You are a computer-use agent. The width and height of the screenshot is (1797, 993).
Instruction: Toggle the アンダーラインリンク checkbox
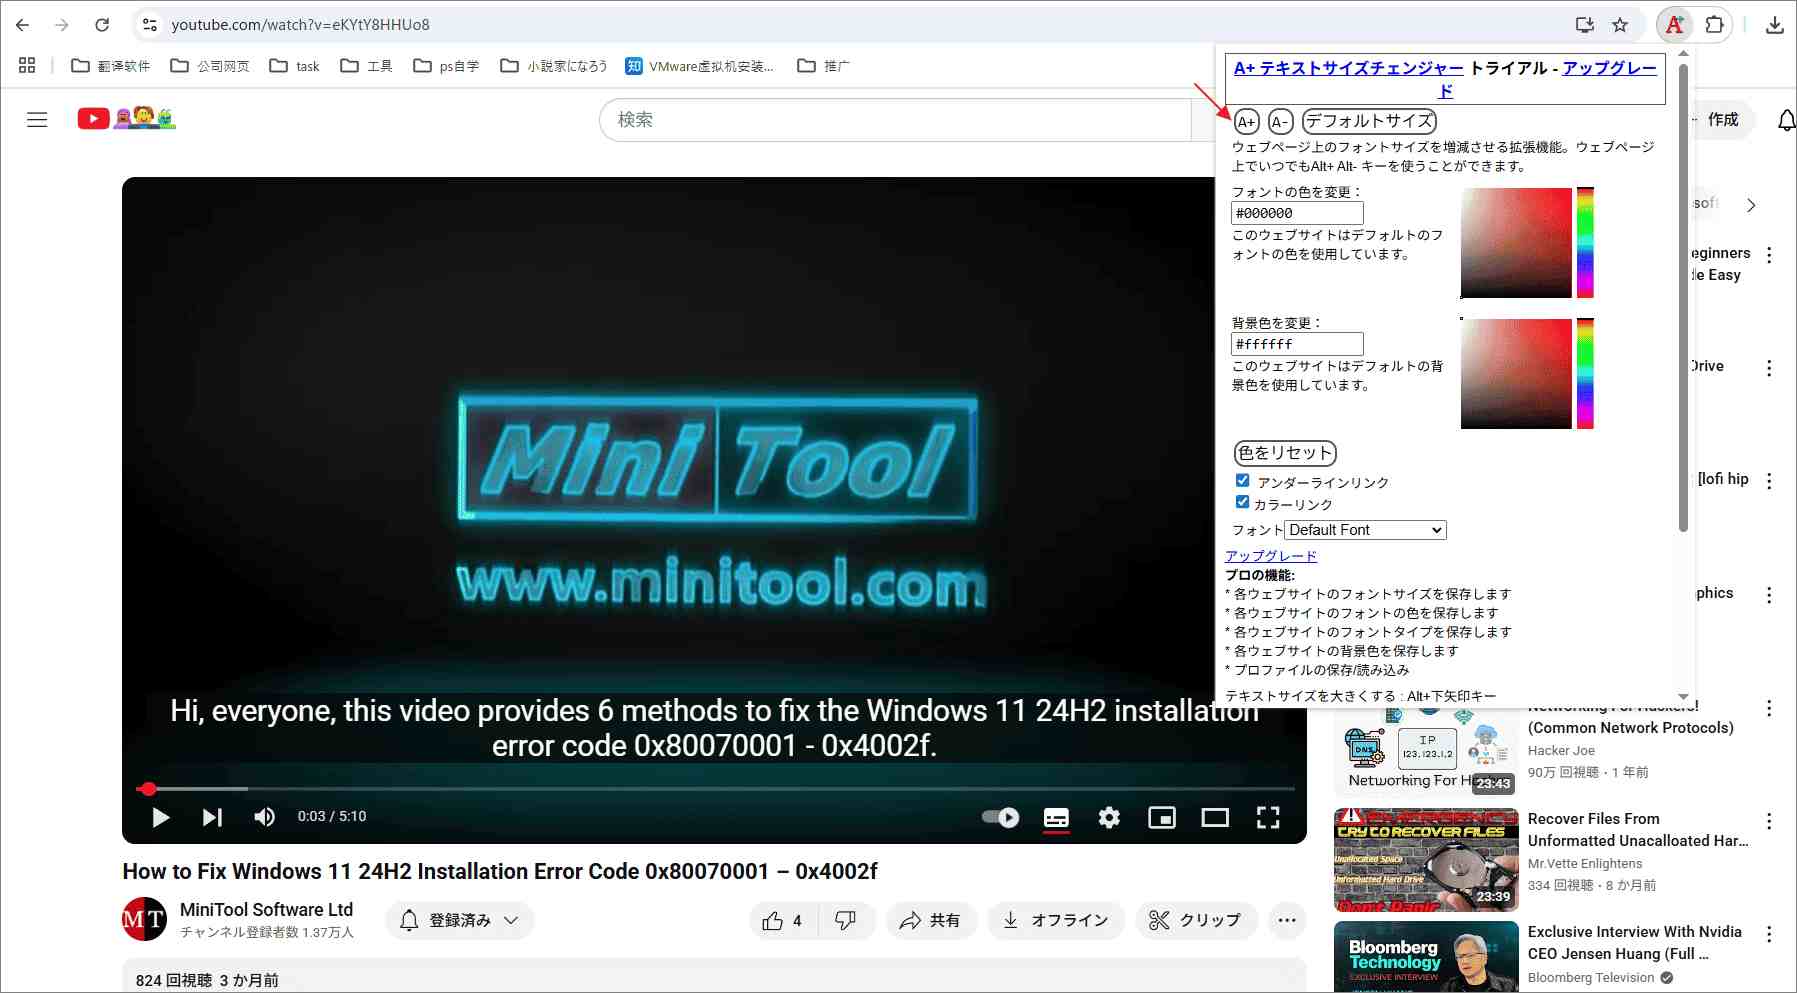click(1242, 480)
